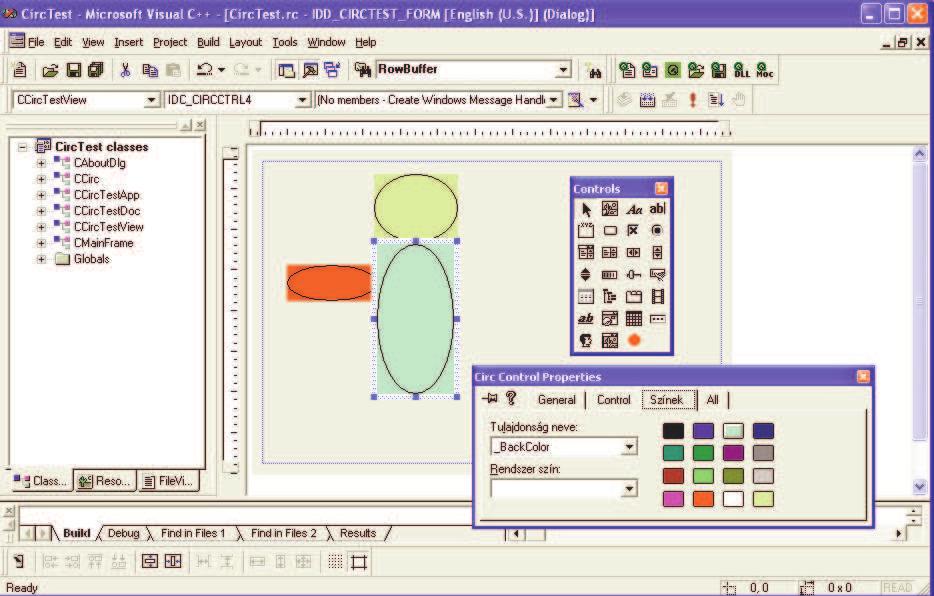Close the Controls palette
This screenshot has height=596, width=934.
tap(661, 189)
